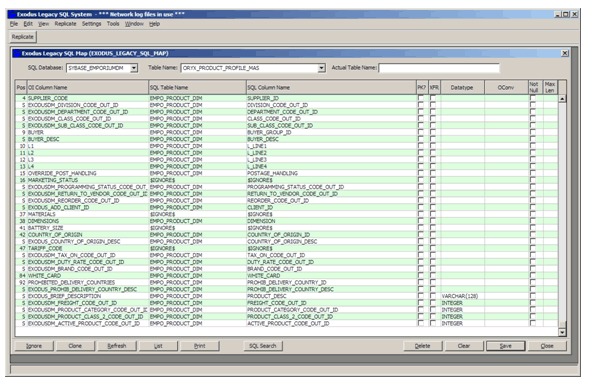Open the Tools menu
590x380 pixels.
coord(113,24)
